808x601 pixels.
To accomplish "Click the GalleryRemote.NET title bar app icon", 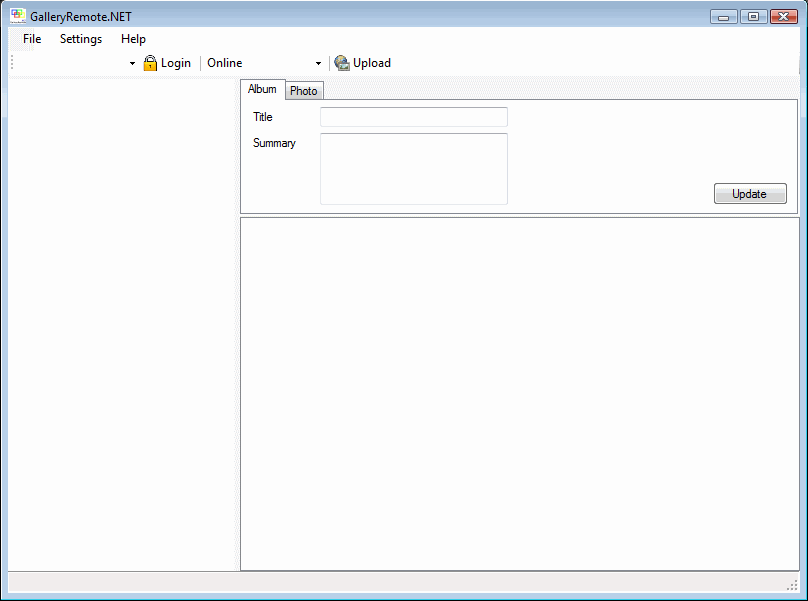I will tap(18, 16).
